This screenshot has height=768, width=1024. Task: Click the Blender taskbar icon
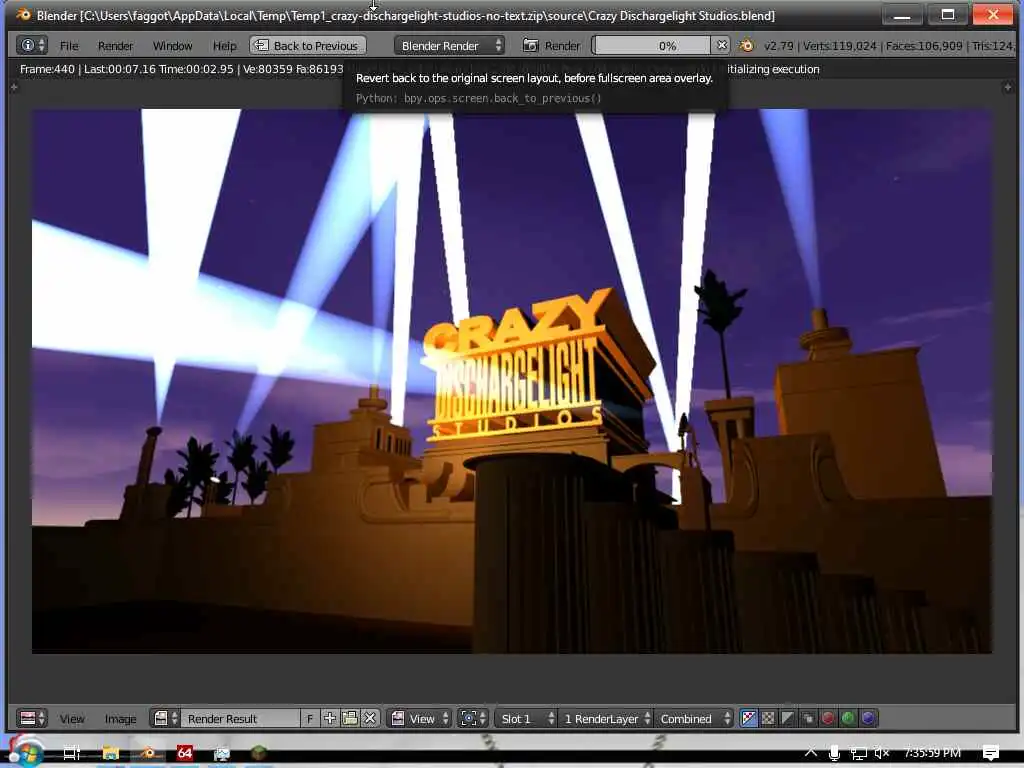tap(149, 753)
